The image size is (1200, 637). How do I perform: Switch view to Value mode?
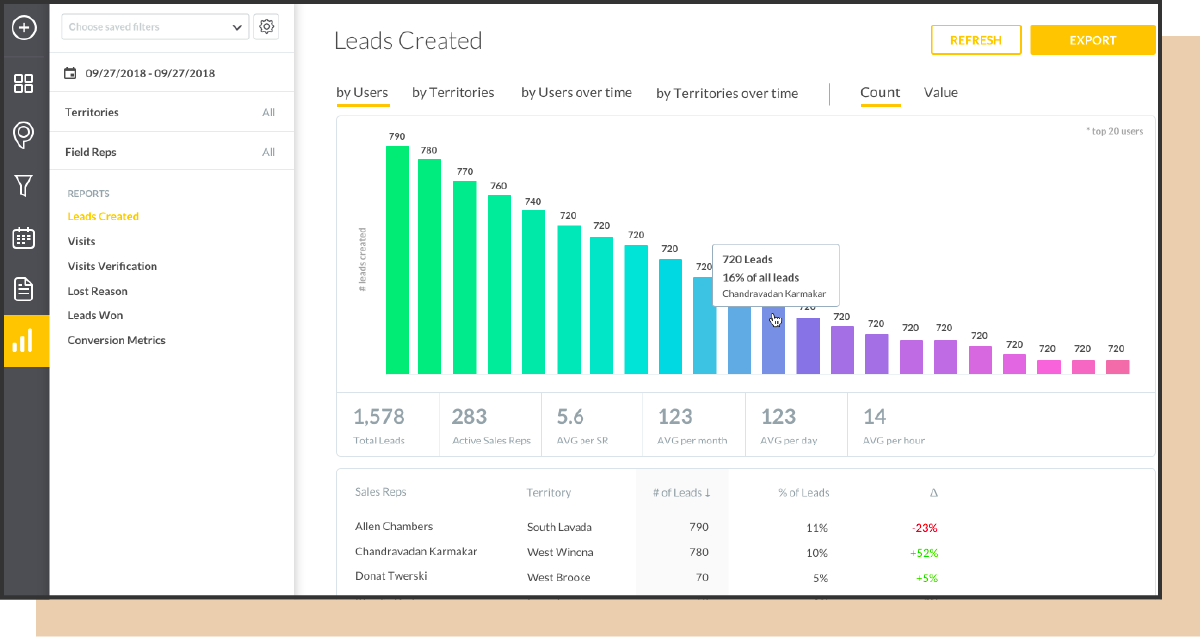[940, 92]
